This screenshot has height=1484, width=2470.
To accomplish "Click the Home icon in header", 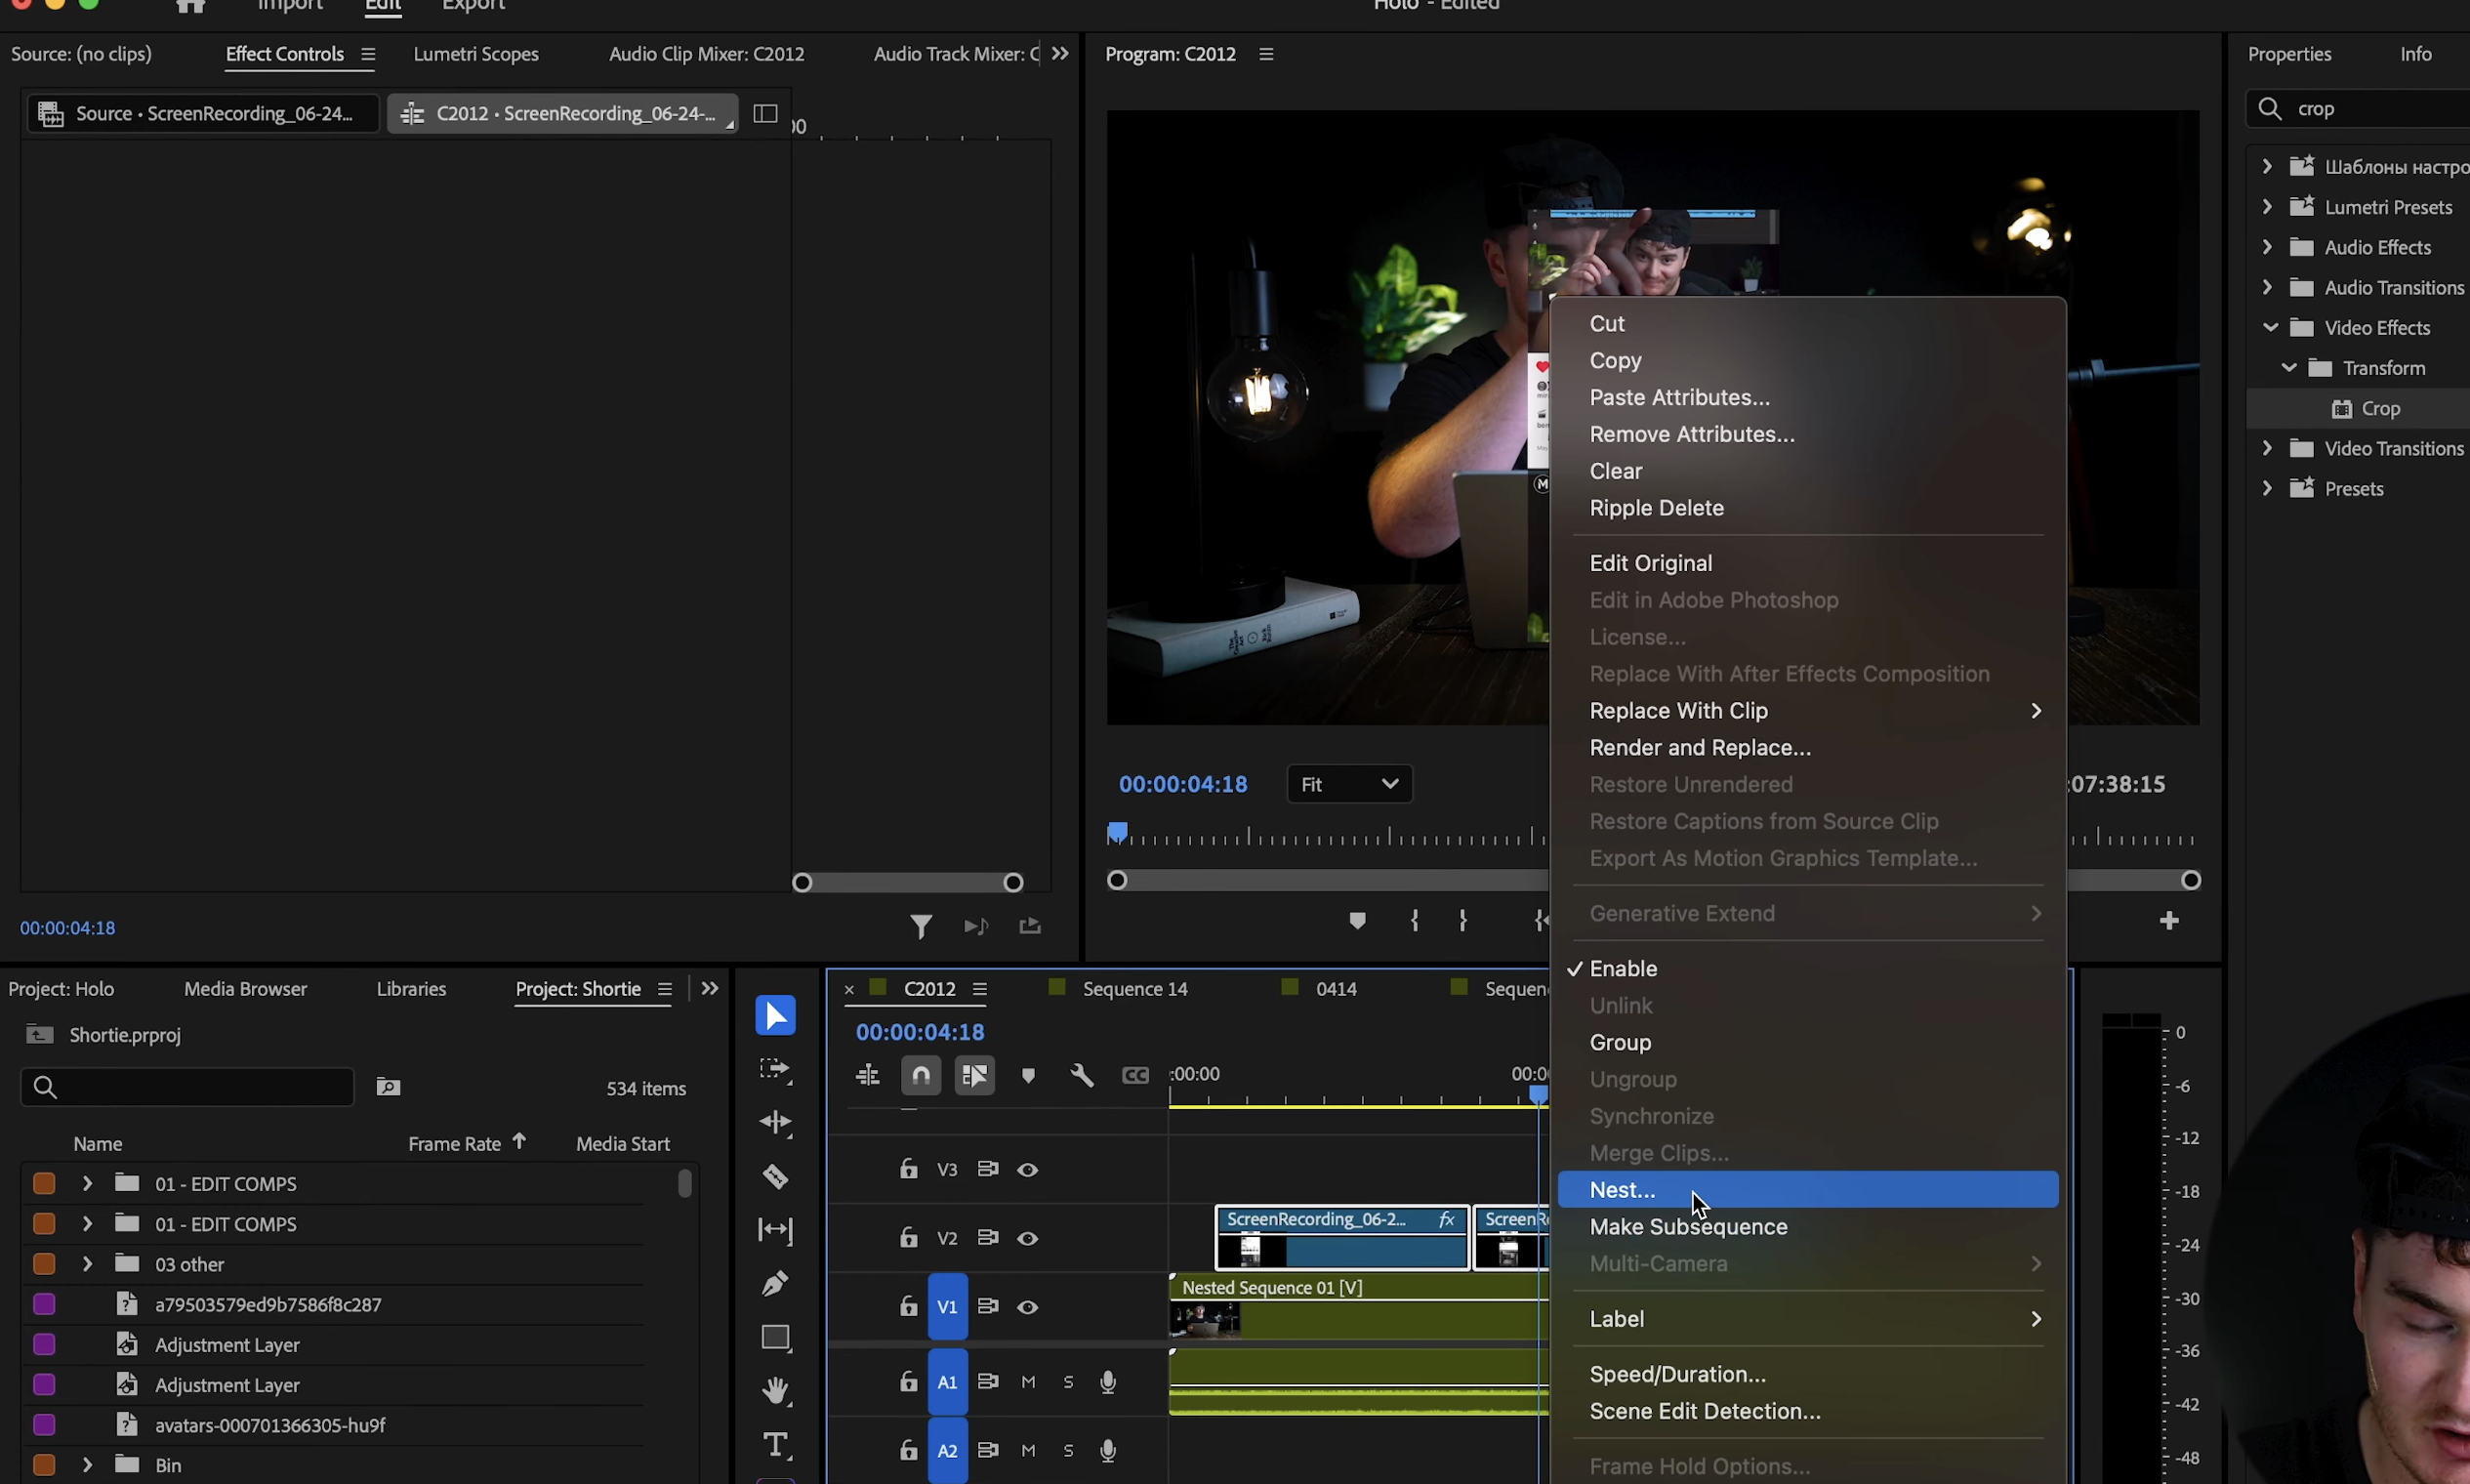I will point(190,6).
